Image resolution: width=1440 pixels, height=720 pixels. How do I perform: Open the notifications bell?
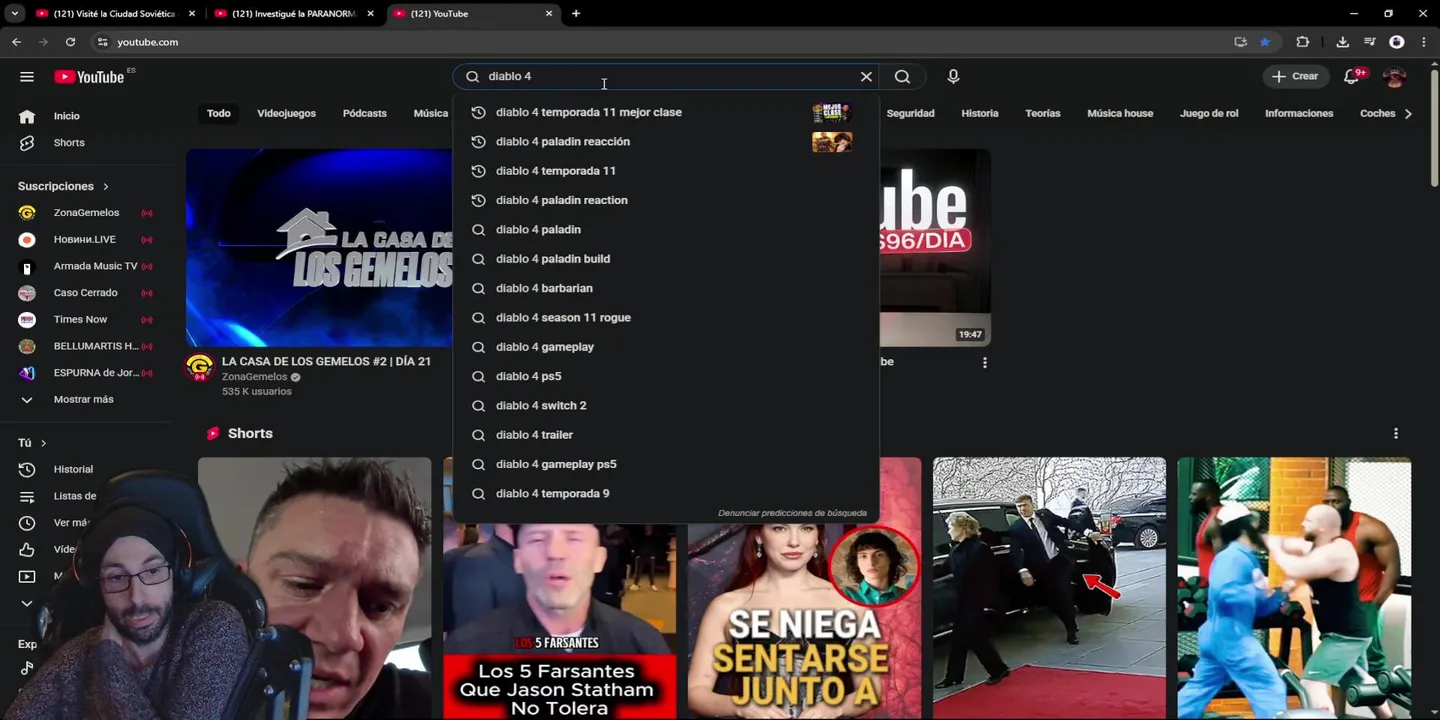click(1351, 77)
